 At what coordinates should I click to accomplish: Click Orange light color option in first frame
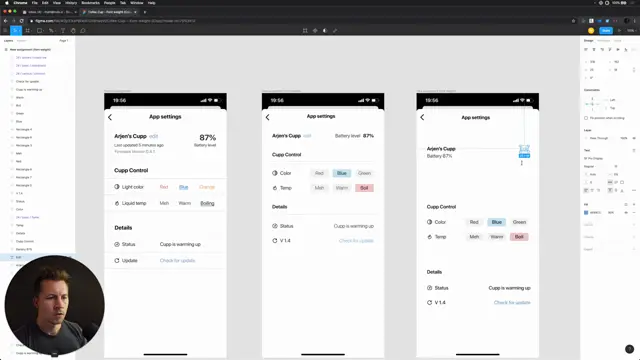tap(207, 187)
